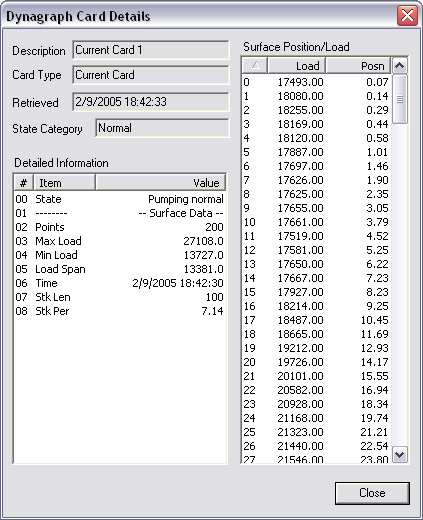The height and width of the screenshot is (520, 423).
Task: Click the Surface list scrollbar thumb
Action: click(x=400, y=99)
